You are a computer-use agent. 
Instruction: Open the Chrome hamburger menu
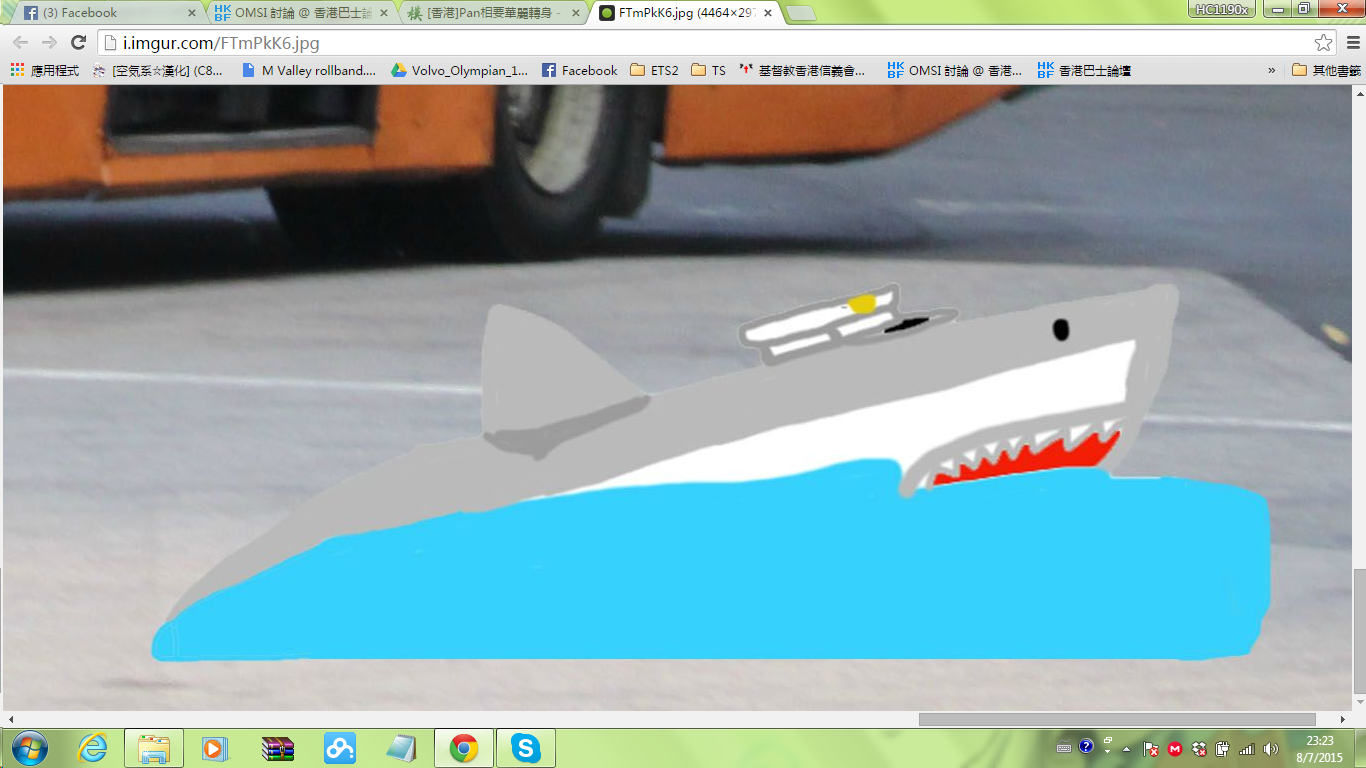click(1352, 43)
